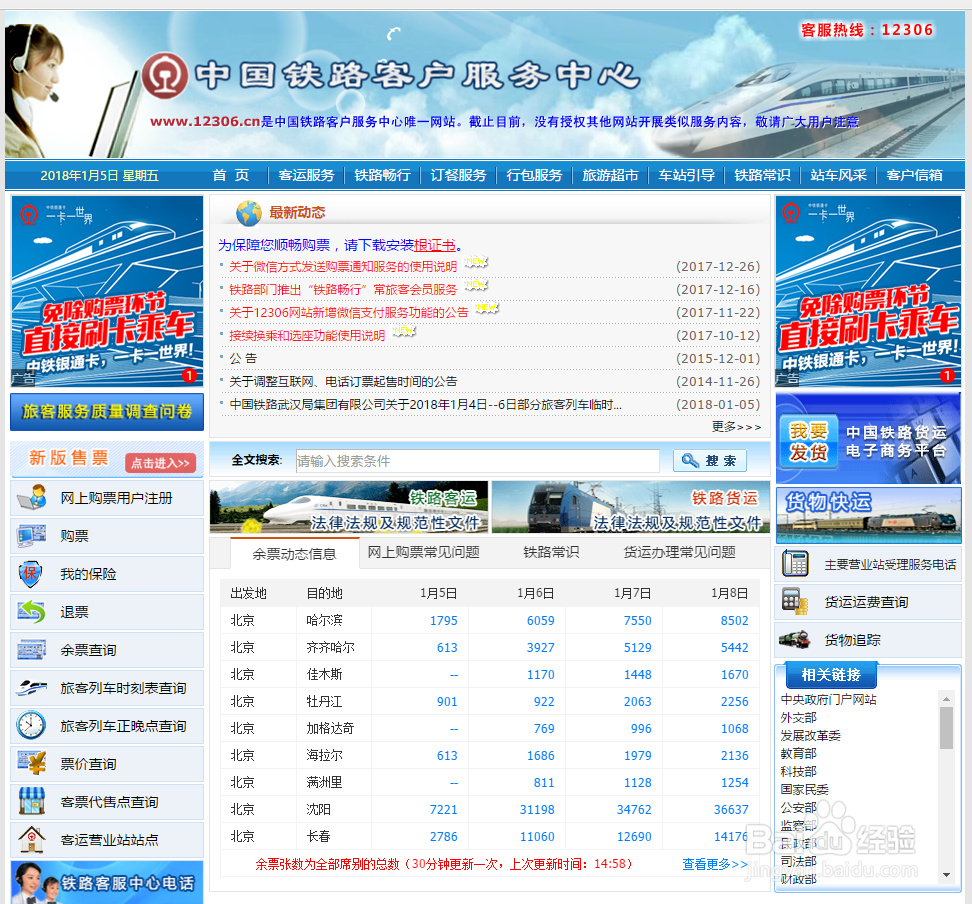The height and width of the screenshot is (904, 972).
Task: Open the 首页 navigation item
Action: [x=231, y=175]
